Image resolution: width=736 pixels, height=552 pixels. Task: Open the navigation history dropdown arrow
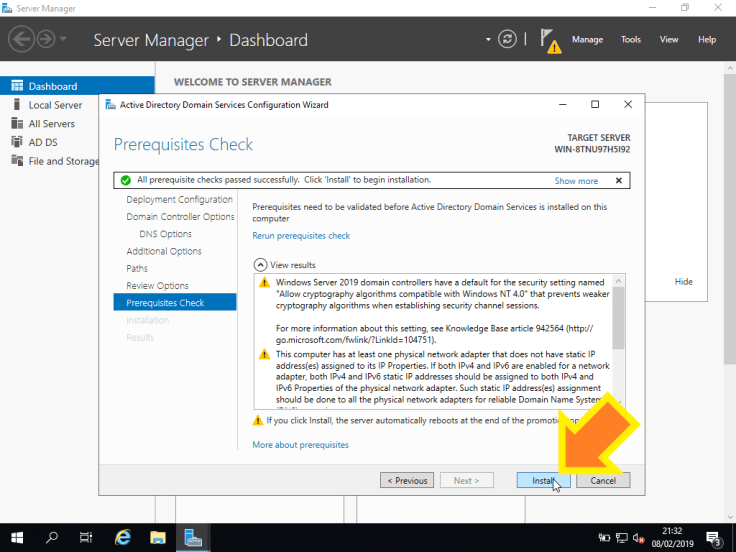pos(64,40)
